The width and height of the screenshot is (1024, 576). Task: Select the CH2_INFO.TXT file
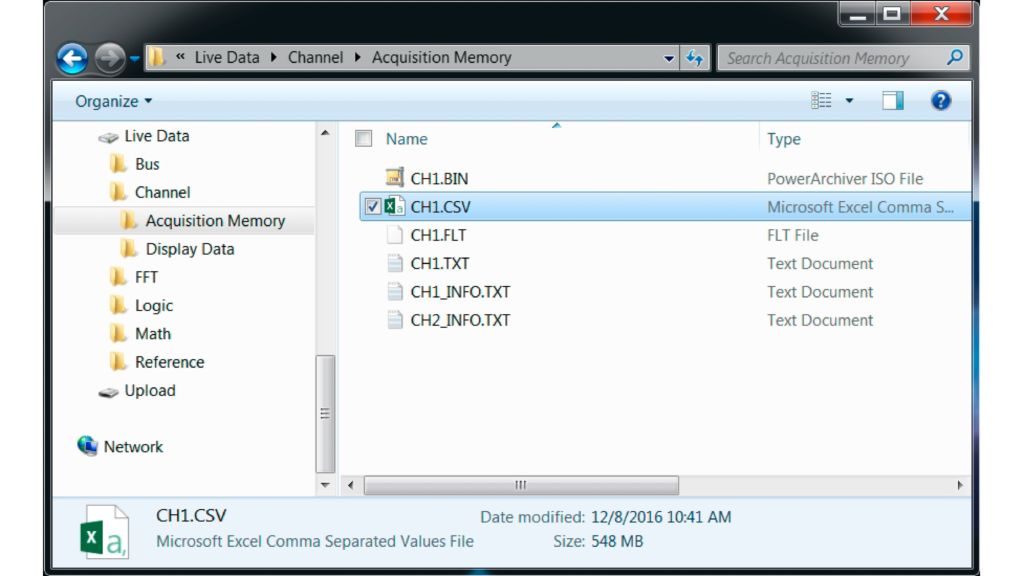click(460, 320)
